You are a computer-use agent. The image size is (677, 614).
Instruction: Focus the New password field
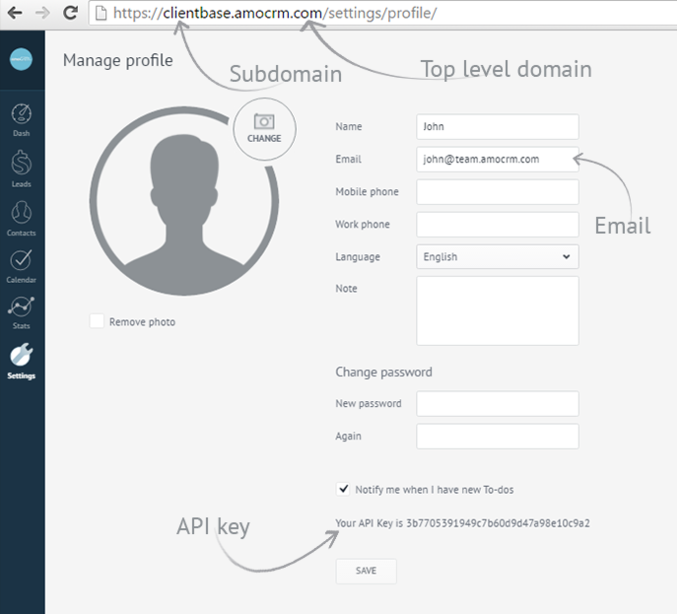tap(497, 404)
